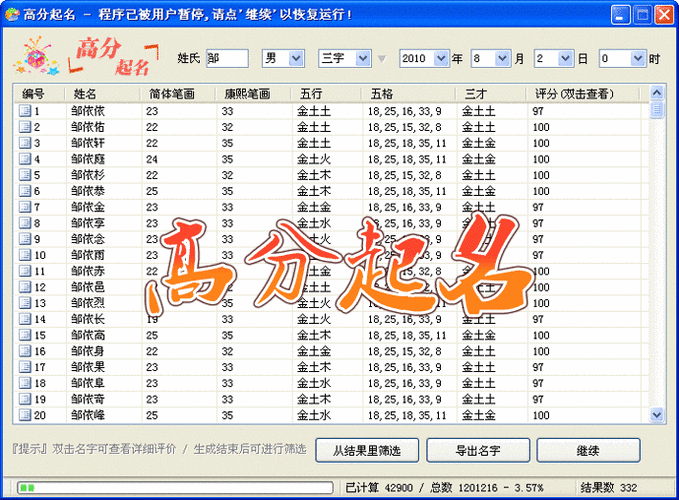Image resolution: width=679 pixels, height=500 pixels.
Task: Click the row icon for entry 20
Action: coord(25,415)
